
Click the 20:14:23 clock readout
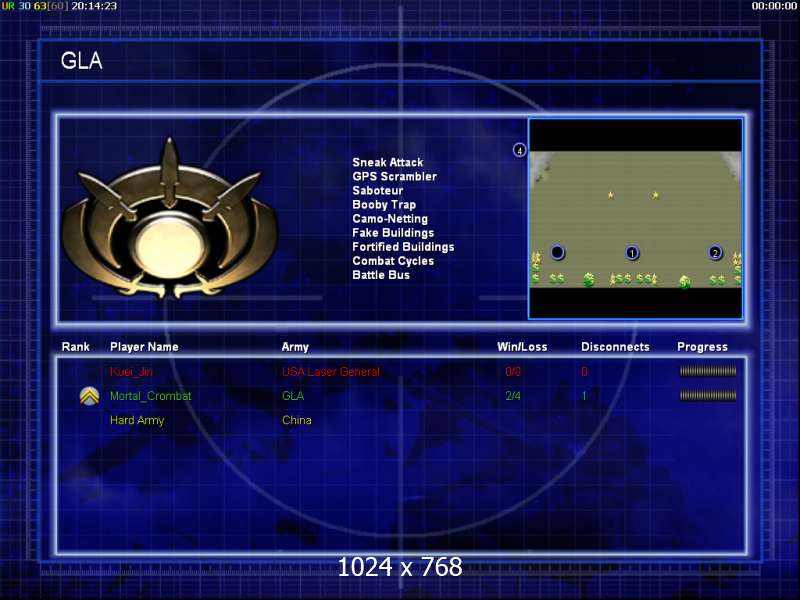94,6
